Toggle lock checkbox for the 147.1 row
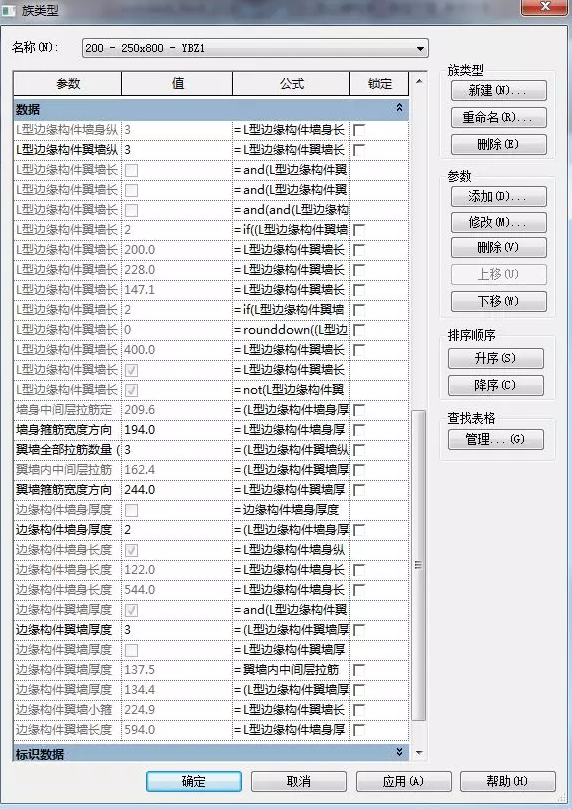The width and height of the screenshot is (572, 809). (x=359, y=290)
